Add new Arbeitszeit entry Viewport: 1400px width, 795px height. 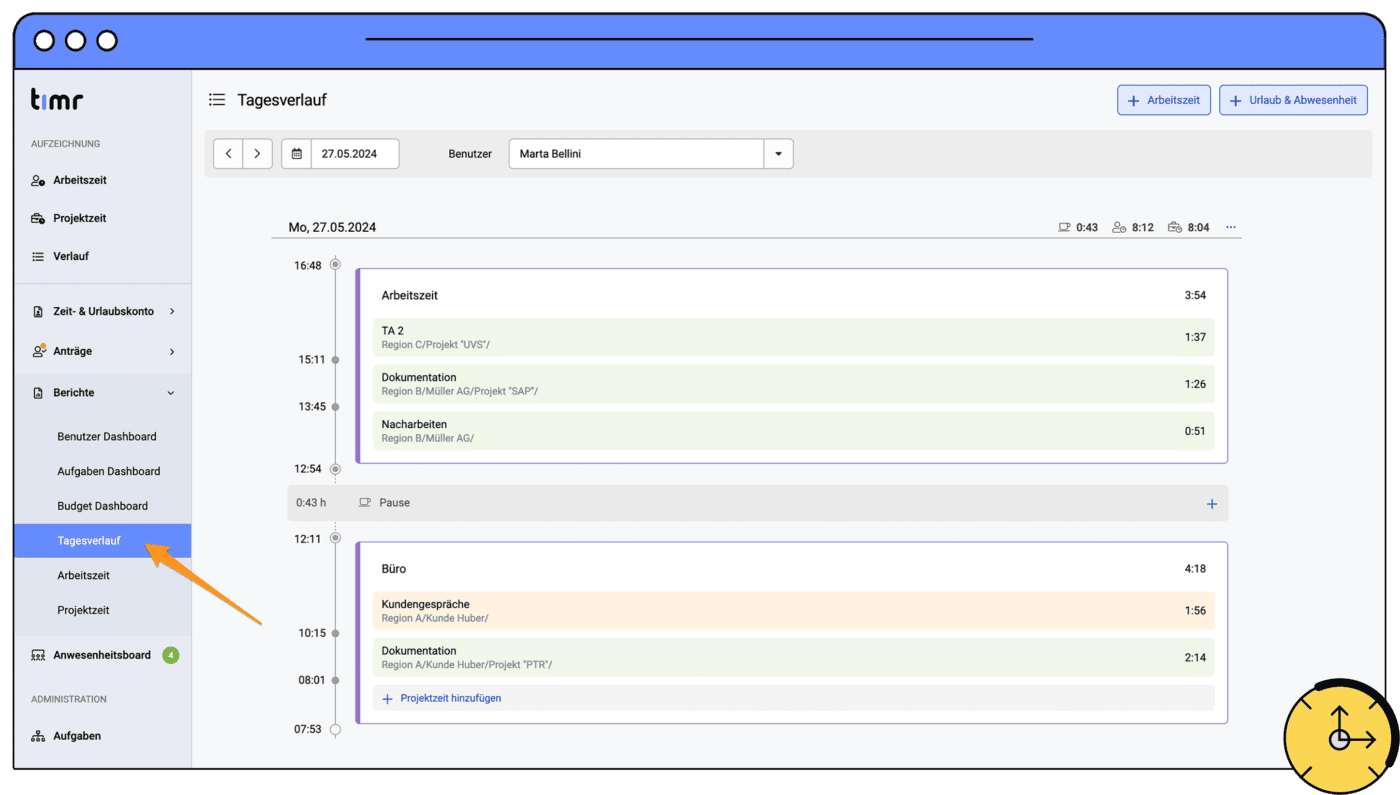(1164, 100)
